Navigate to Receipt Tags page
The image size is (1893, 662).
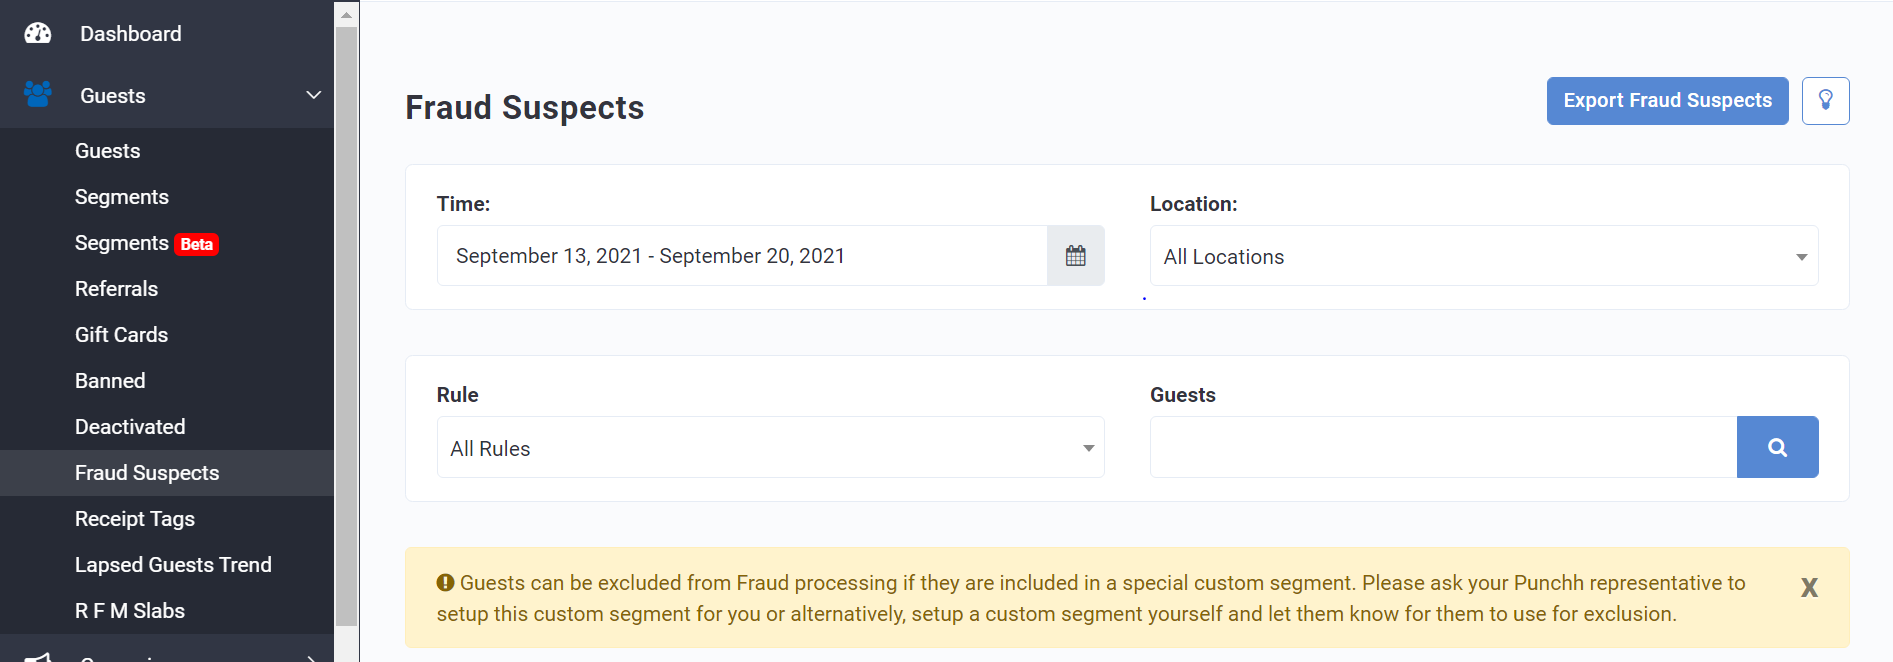[x=135, y=518]
